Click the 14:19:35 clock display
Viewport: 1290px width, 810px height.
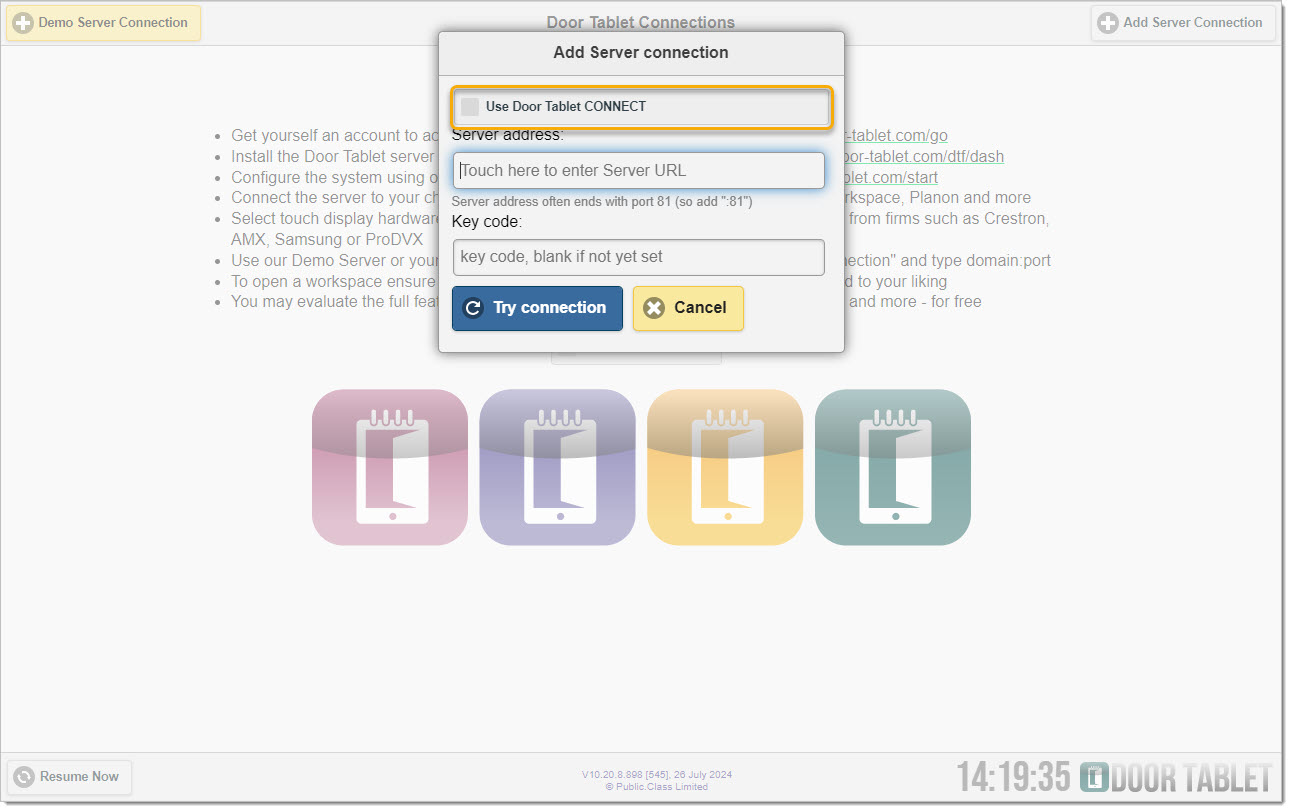point(1014,777)
